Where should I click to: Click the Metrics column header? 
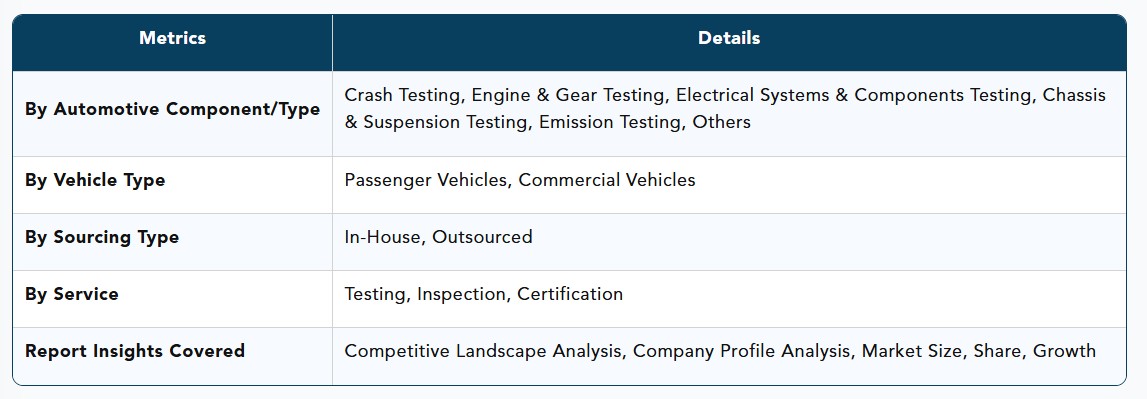click(173, 38)
